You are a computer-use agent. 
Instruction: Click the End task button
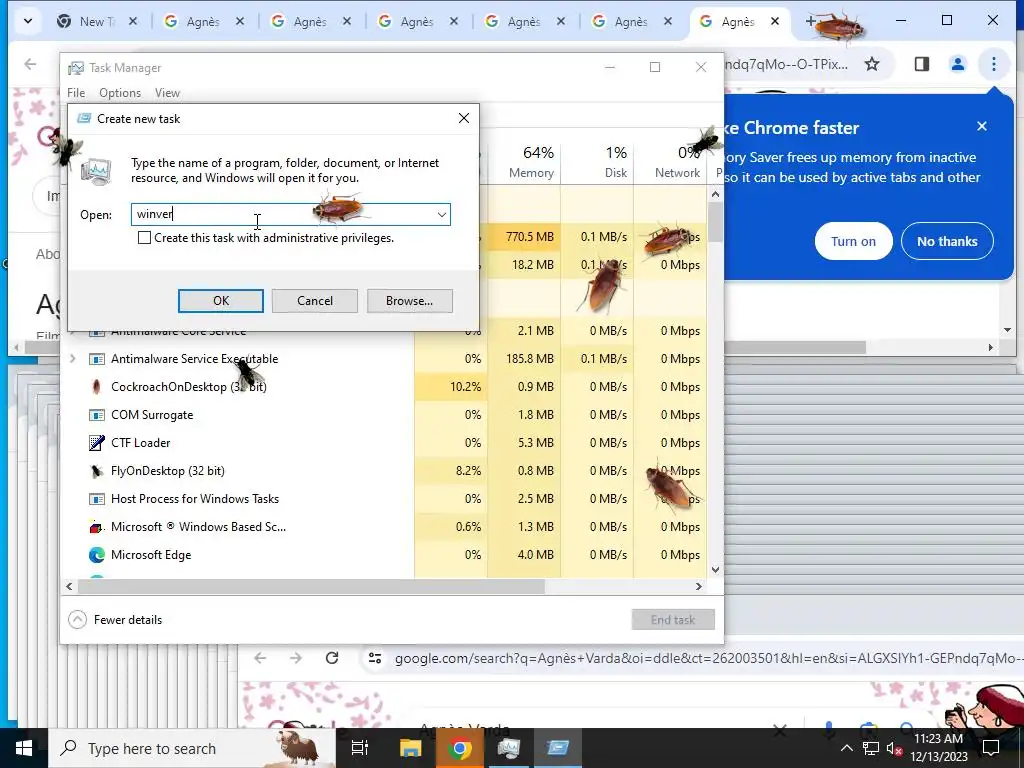pyautogui.click(x=673, y=620)
